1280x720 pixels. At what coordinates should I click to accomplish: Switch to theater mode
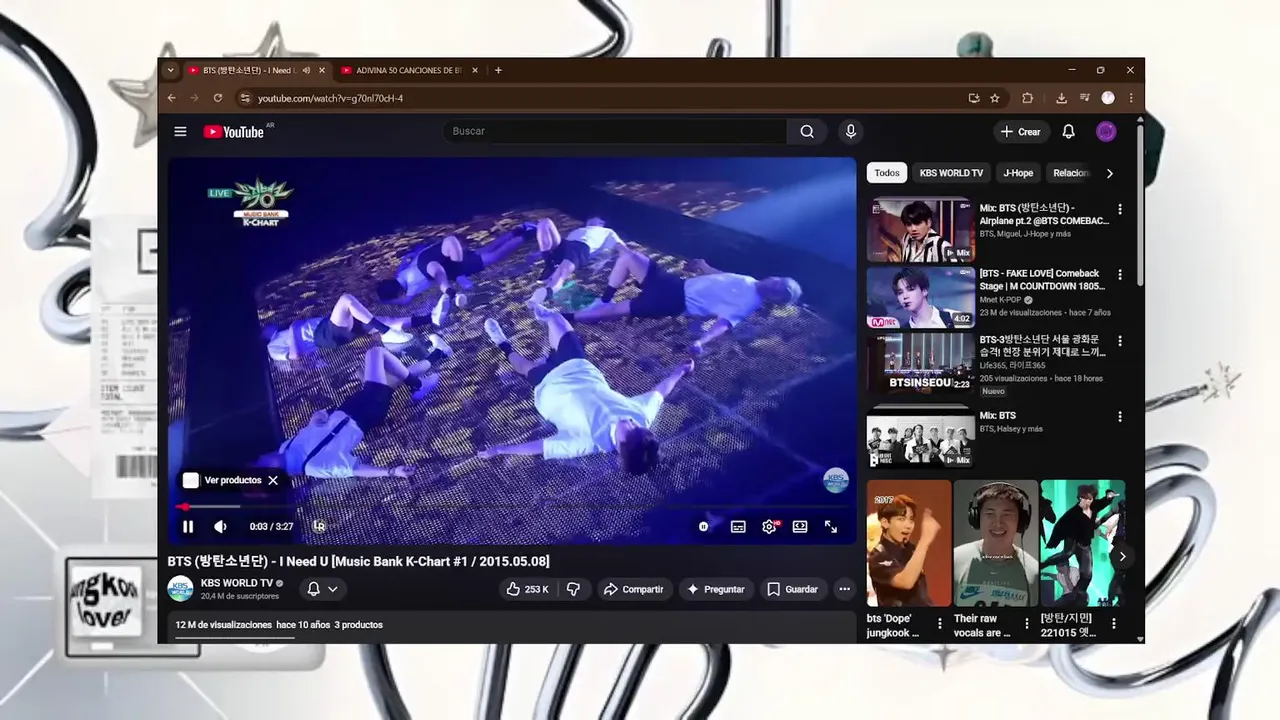click(x=800, y=526)
